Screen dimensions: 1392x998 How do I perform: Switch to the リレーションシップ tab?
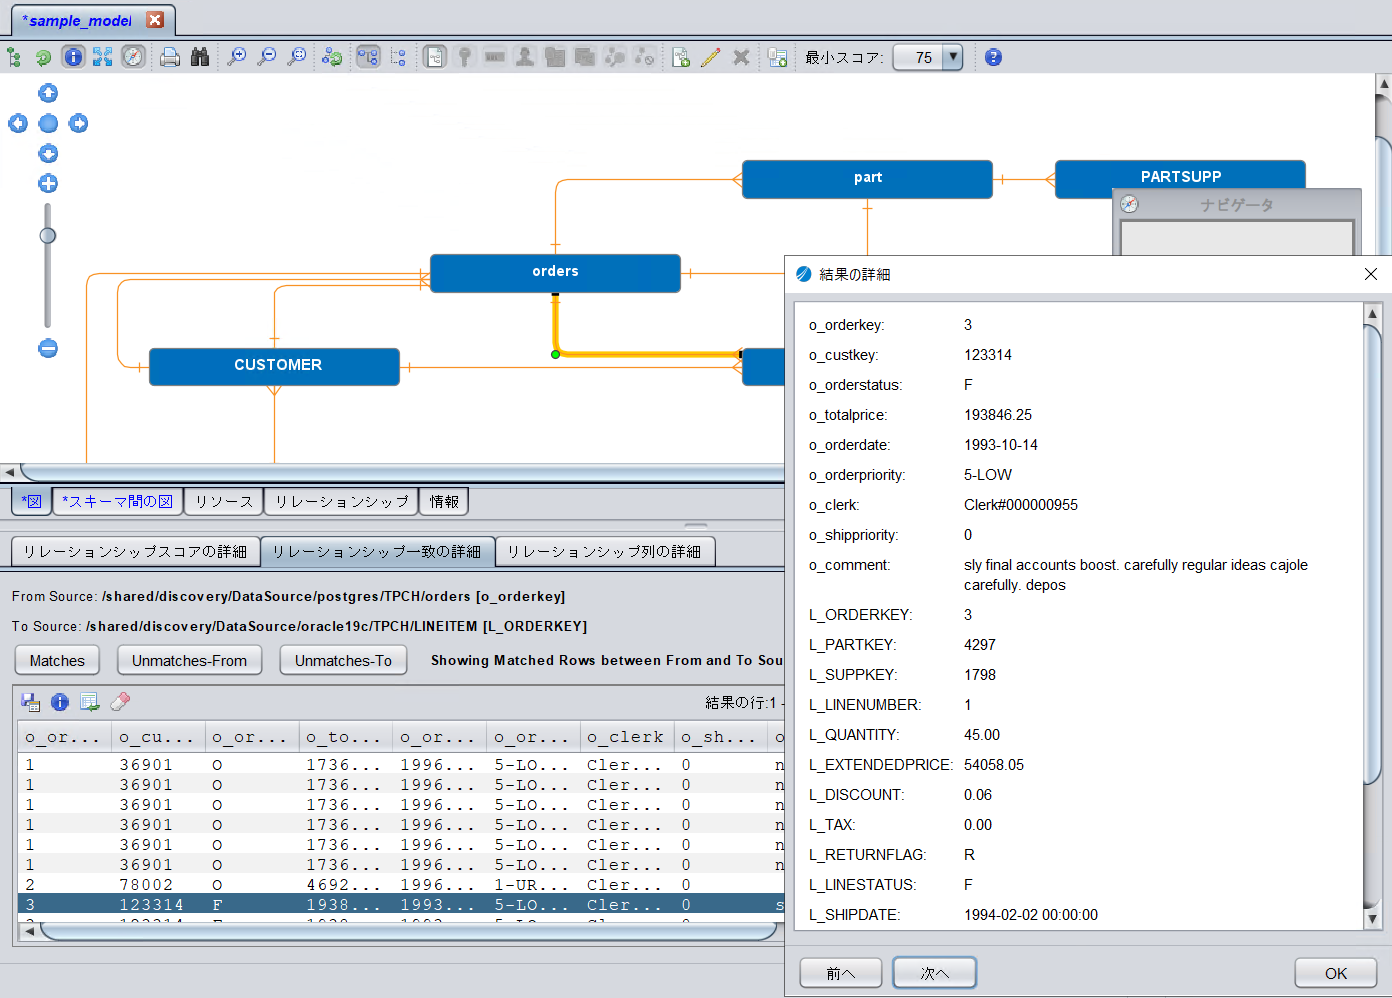[342, 501]
